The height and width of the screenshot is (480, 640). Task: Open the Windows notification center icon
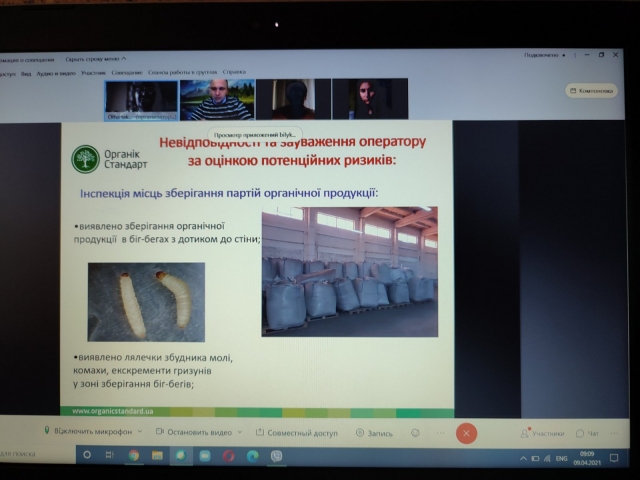(614, 458)
